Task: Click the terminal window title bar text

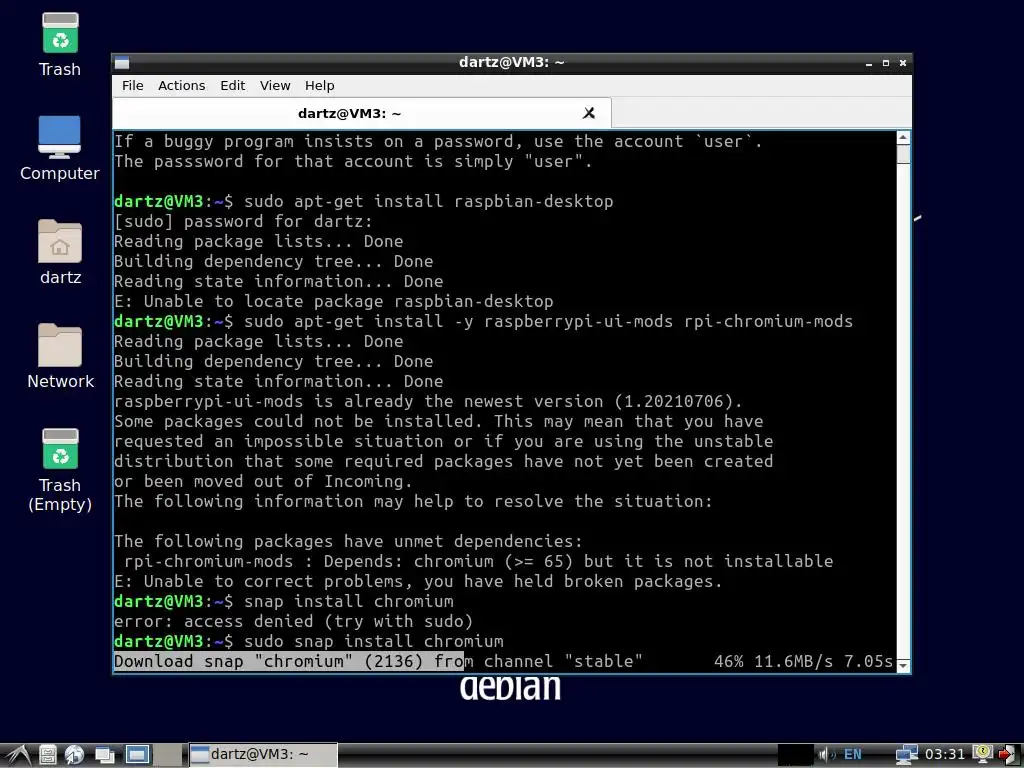Action: (x=511, y=63)
